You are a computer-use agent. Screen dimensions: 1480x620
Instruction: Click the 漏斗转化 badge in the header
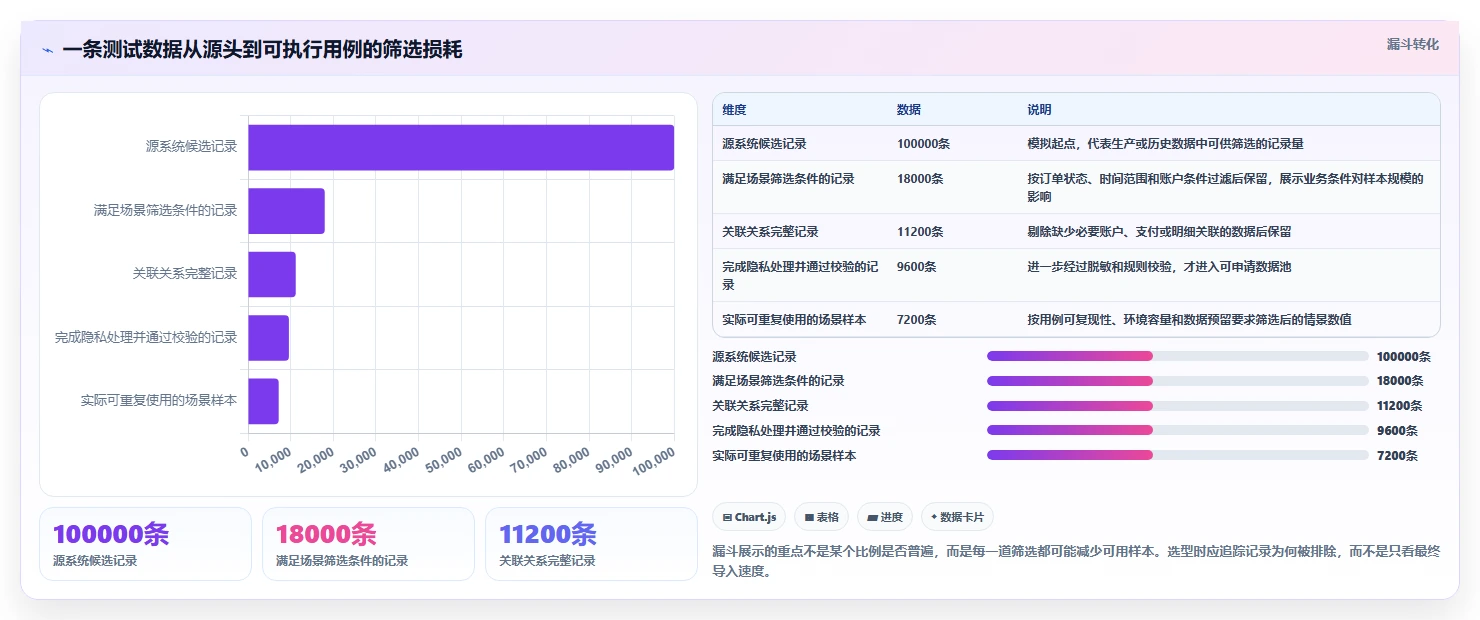pos(1413,44)
